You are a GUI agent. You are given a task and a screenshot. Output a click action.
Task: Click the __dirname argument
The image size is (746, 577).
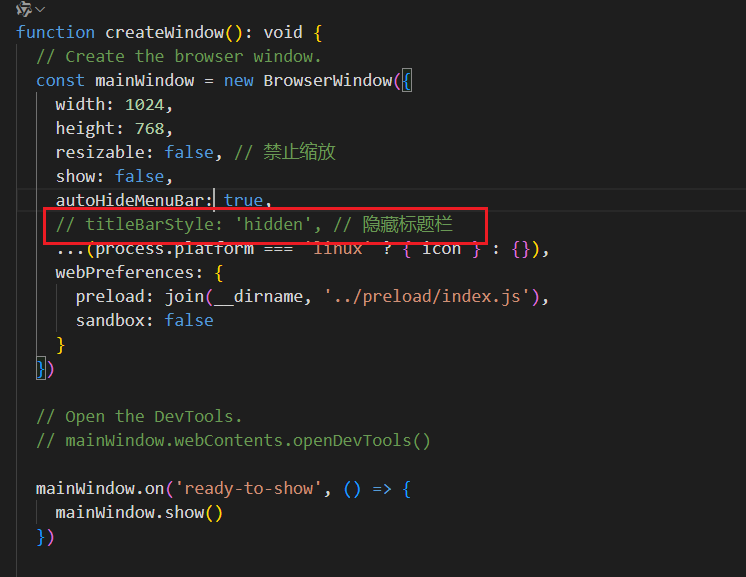point(258,296)
